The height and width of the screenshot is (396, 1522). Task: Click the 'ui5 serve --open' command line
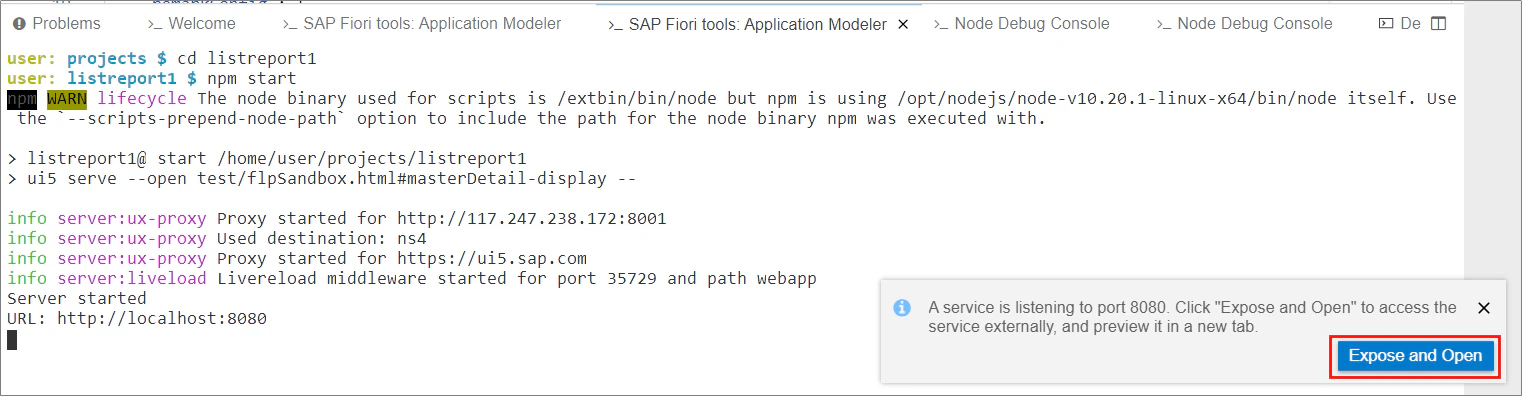pyautogui.click(x=322, y=179)
